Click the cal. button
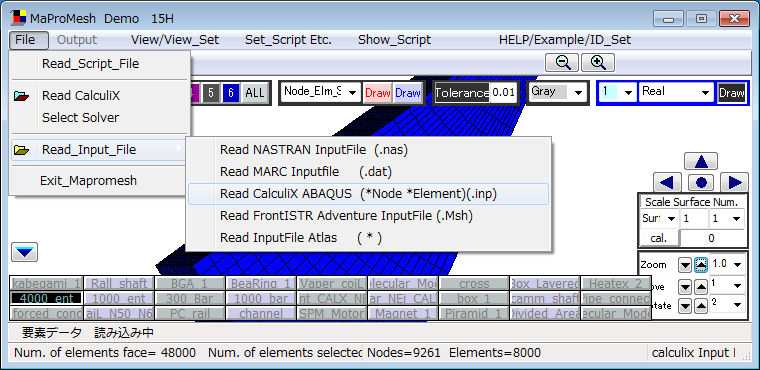 (x=659, y=238)
